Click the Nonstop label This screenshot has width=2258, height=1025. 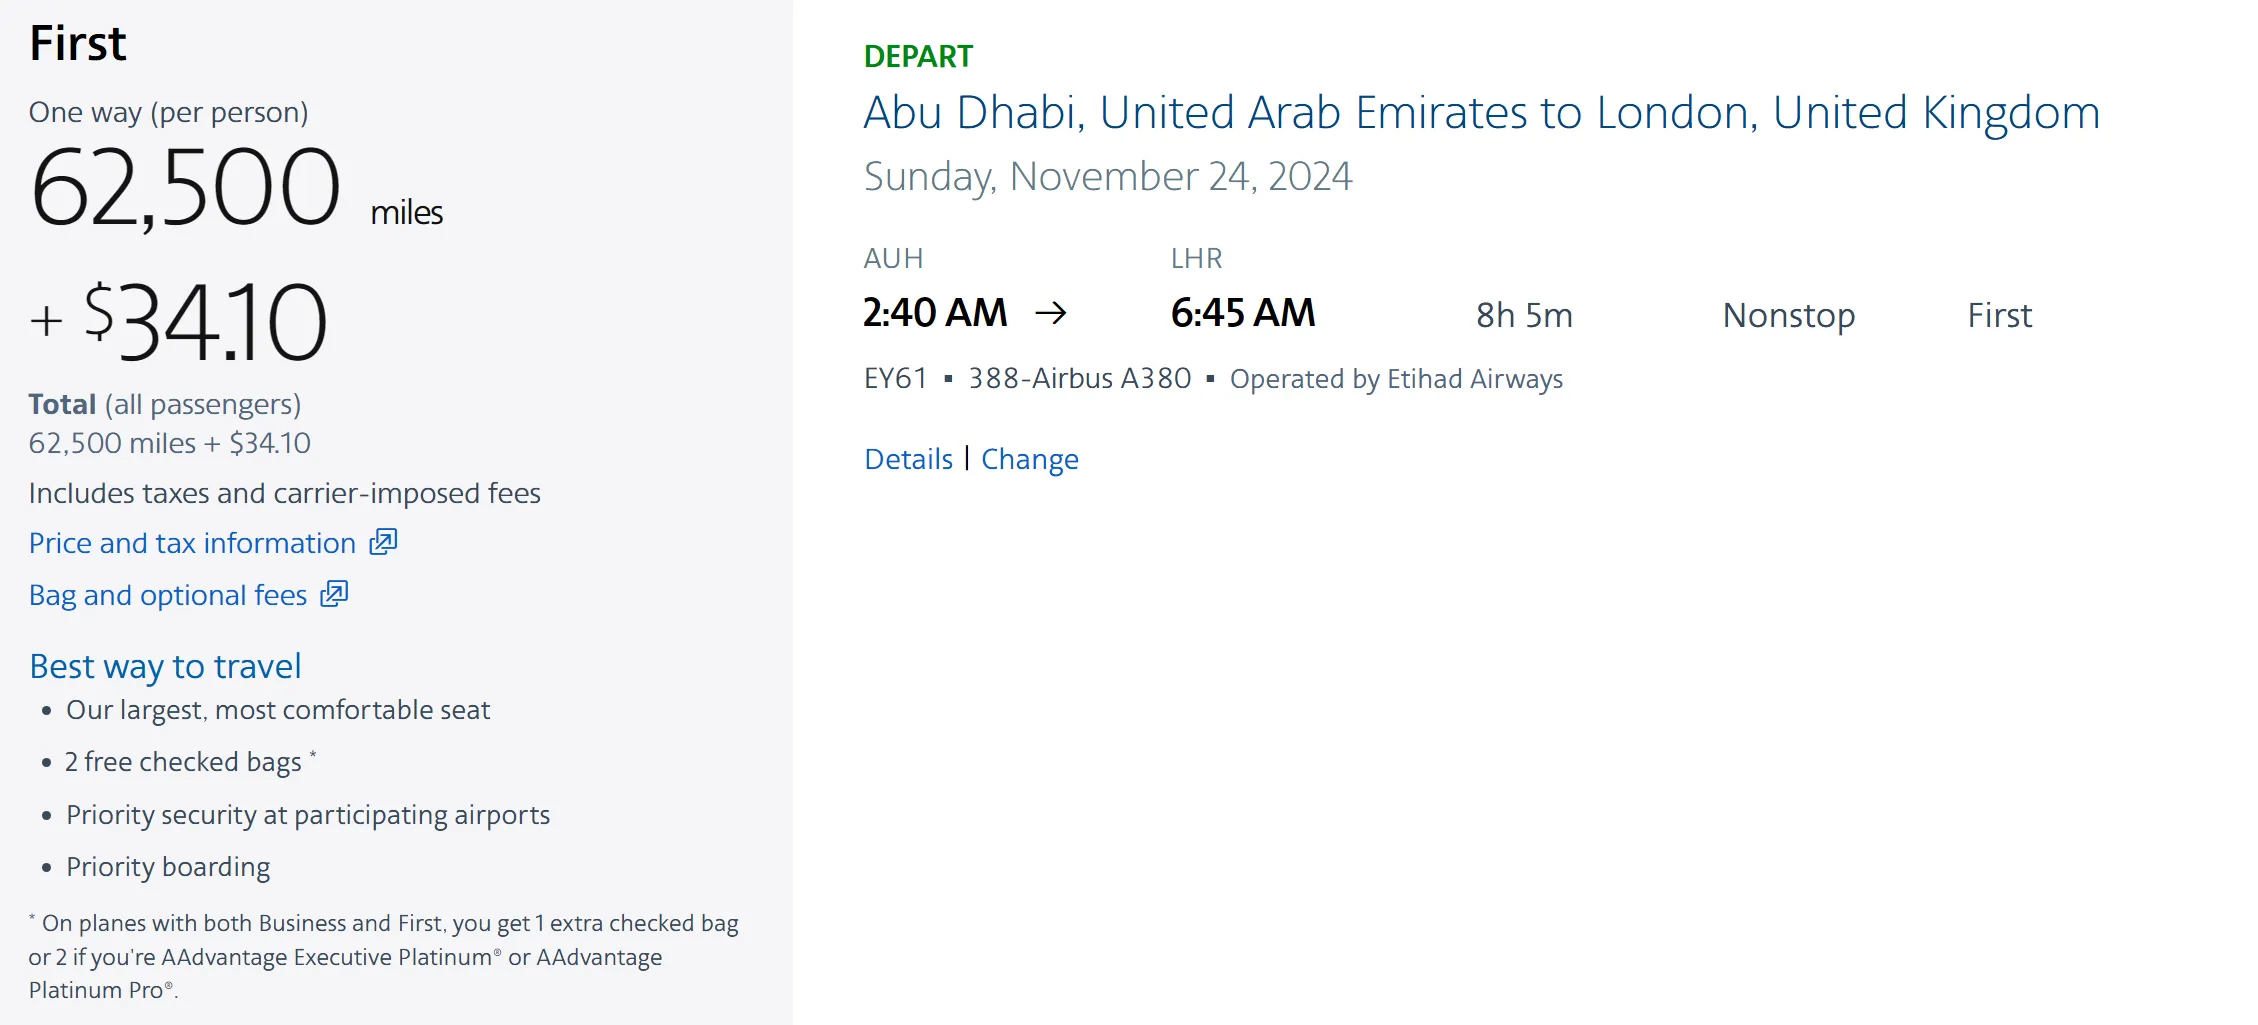[x=1788, y=316]
